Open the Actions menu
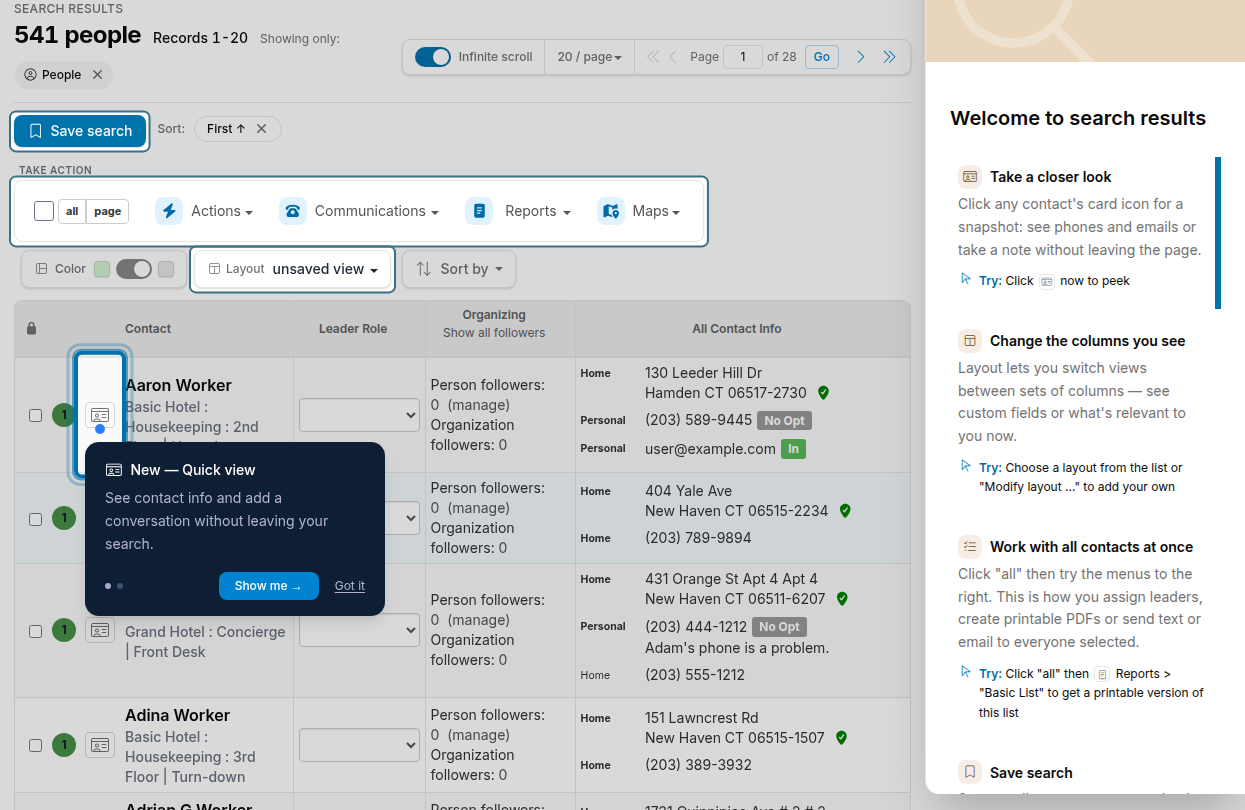Viewport: 1245px width, 810px height. [222, 211]
